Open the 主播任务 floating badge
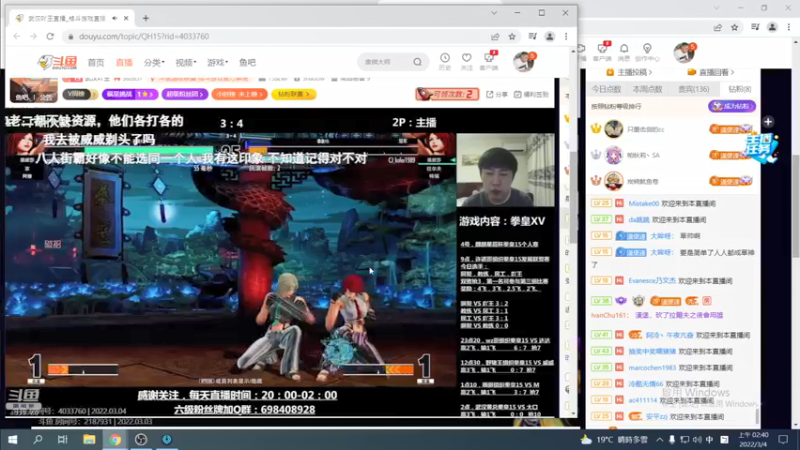 point(761,147)
